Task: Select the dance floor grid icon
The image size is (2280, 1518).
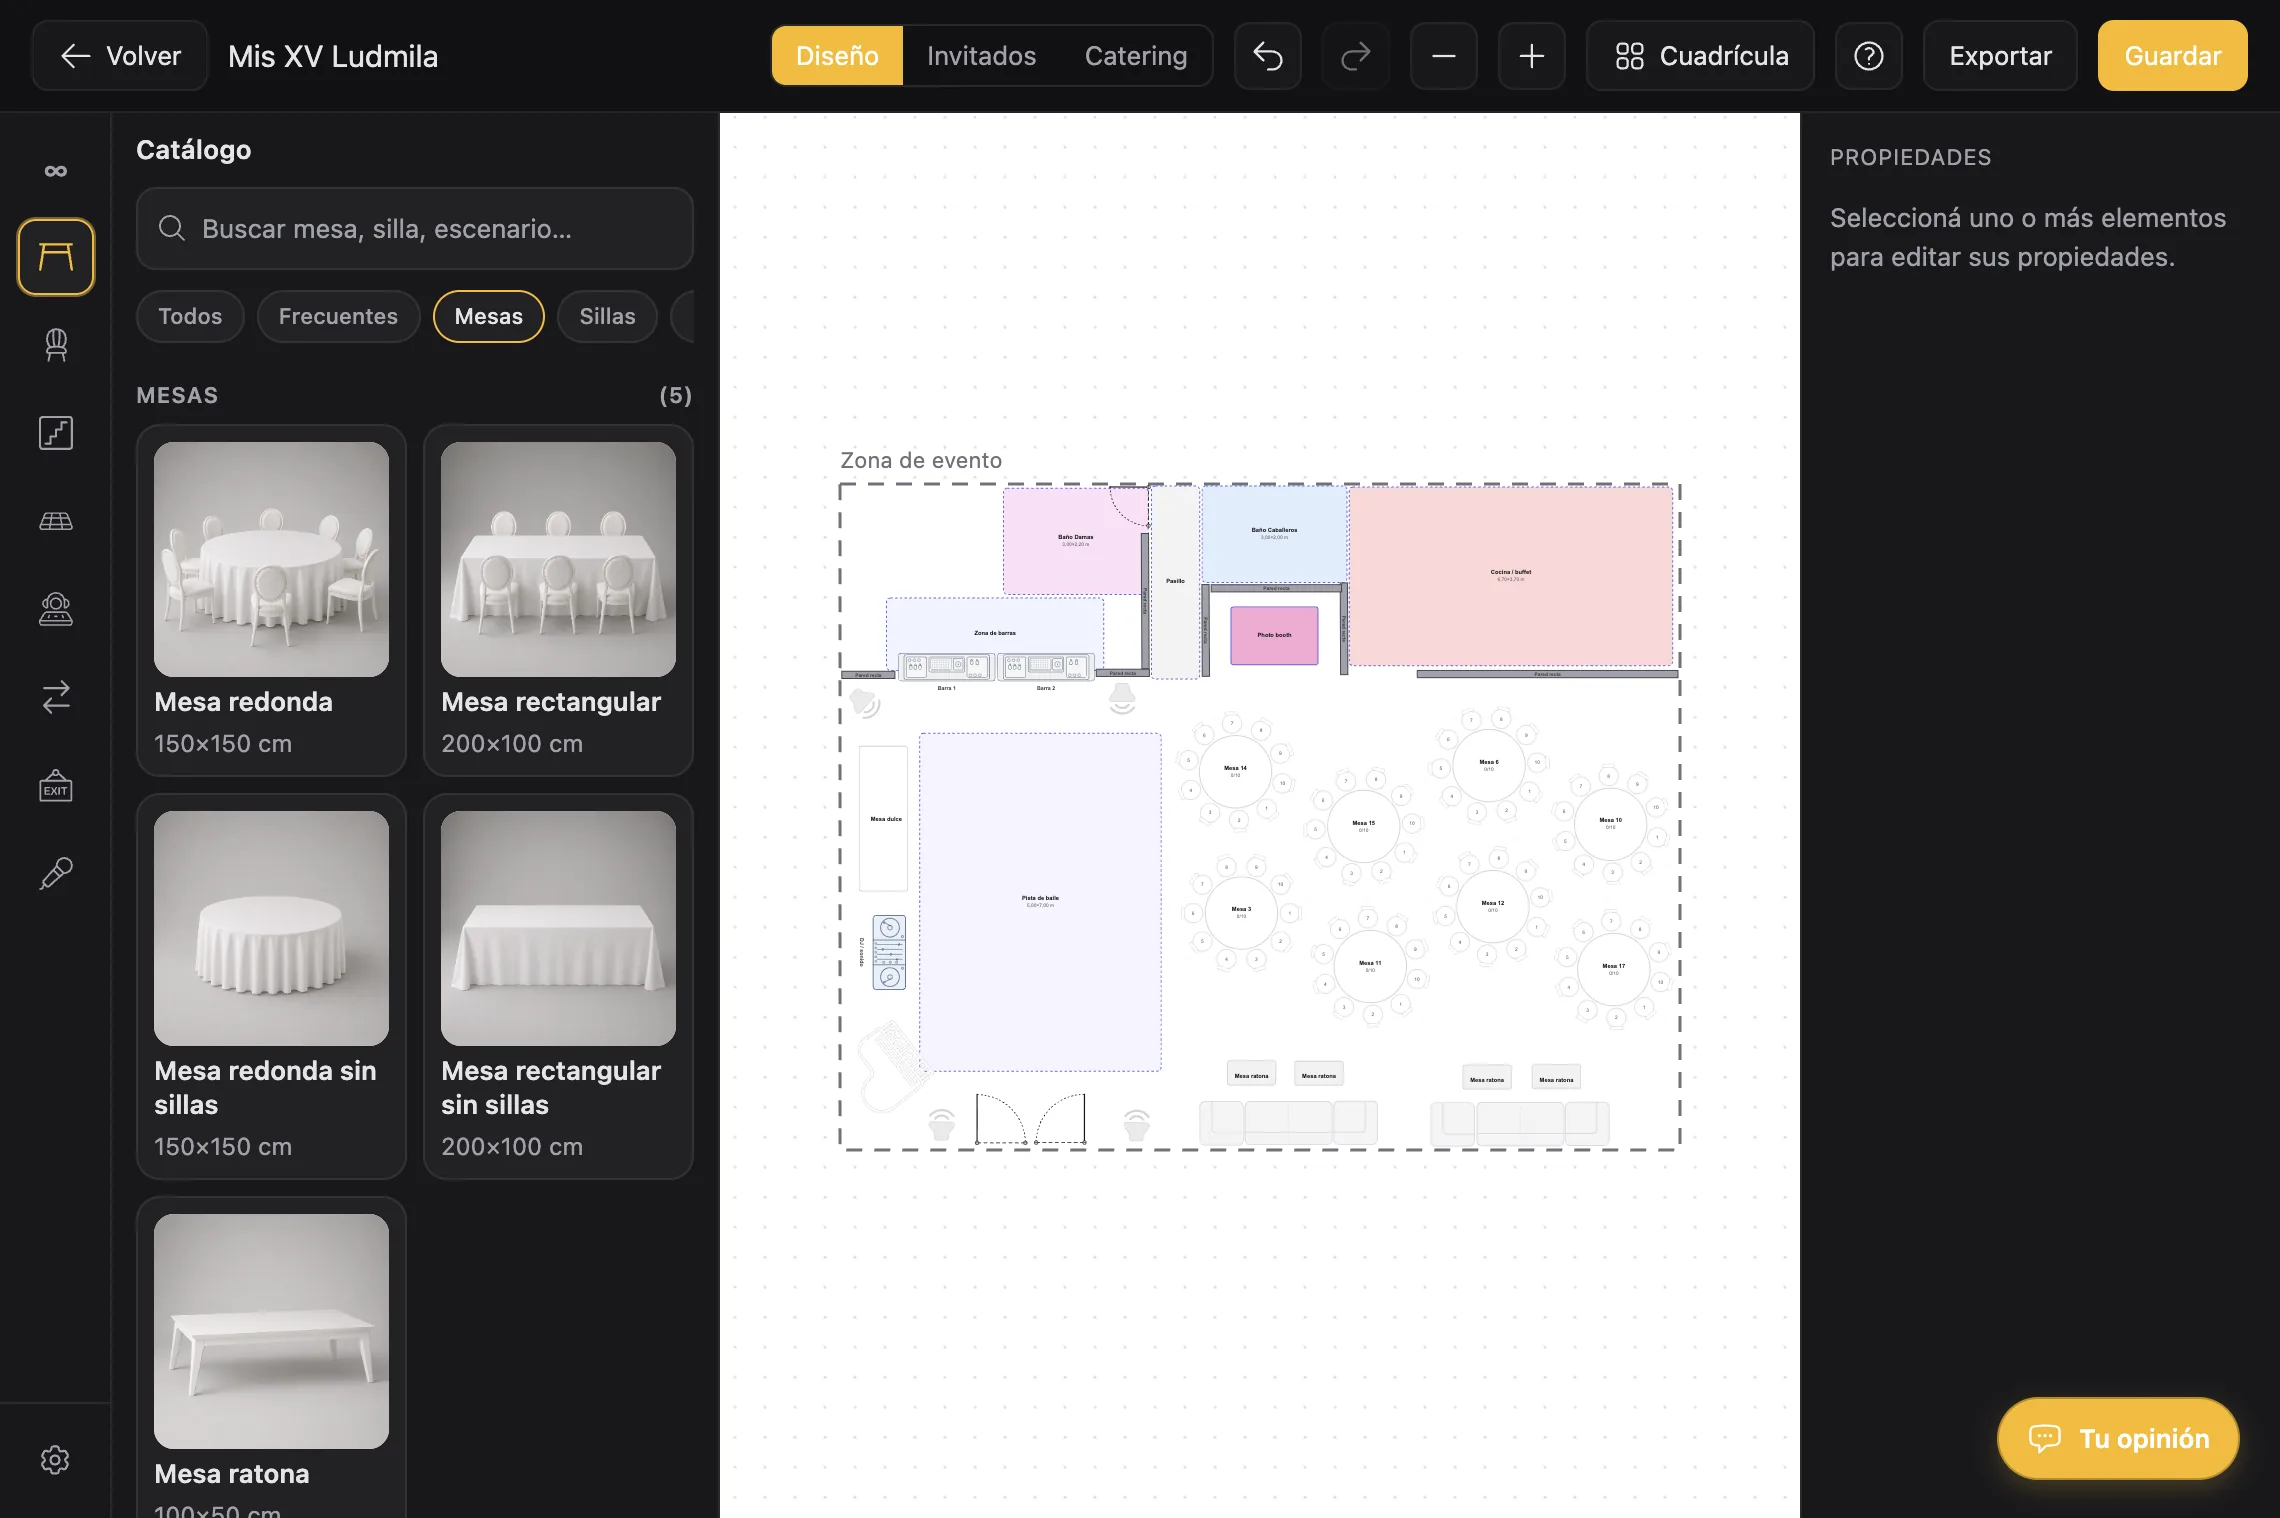Action: 56,521
